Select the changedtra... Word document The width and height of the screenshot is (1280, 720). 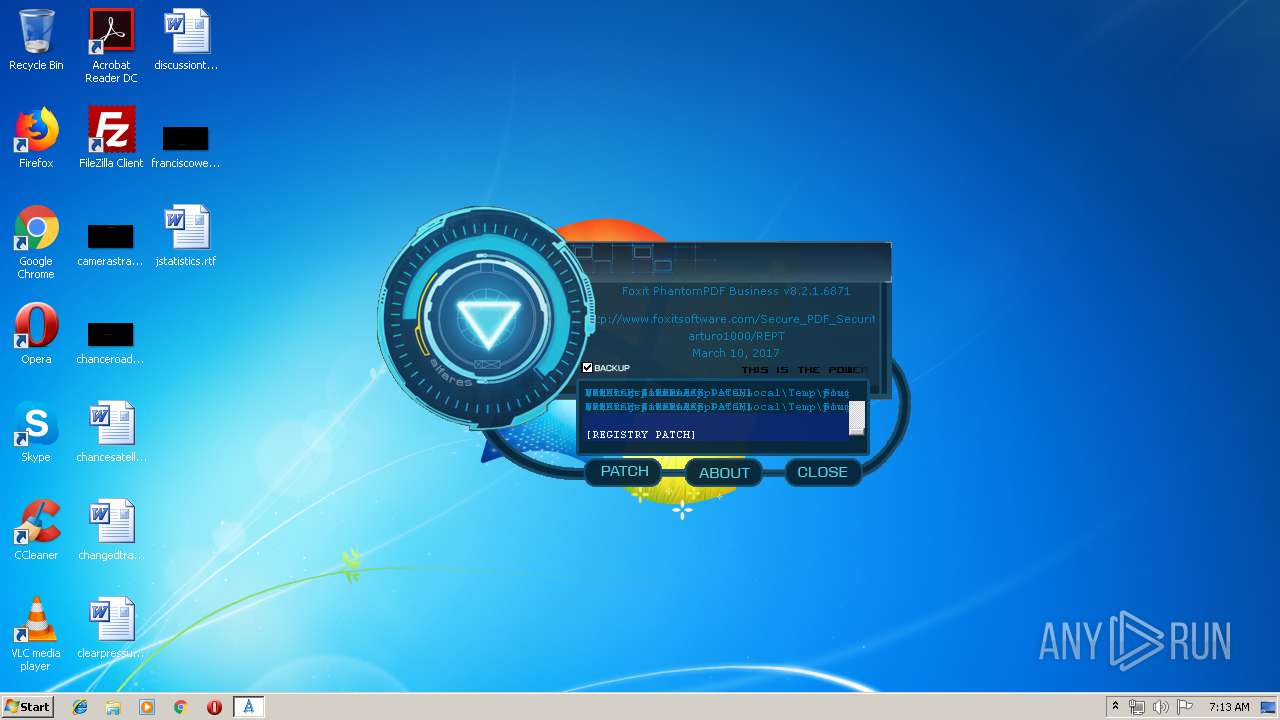pos(111,530)
